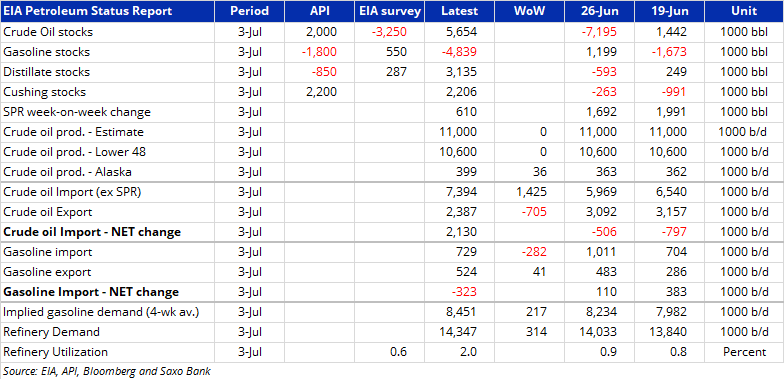784x379 pixels.
Task: Click the WoW column header
Action: coord(530,11)
